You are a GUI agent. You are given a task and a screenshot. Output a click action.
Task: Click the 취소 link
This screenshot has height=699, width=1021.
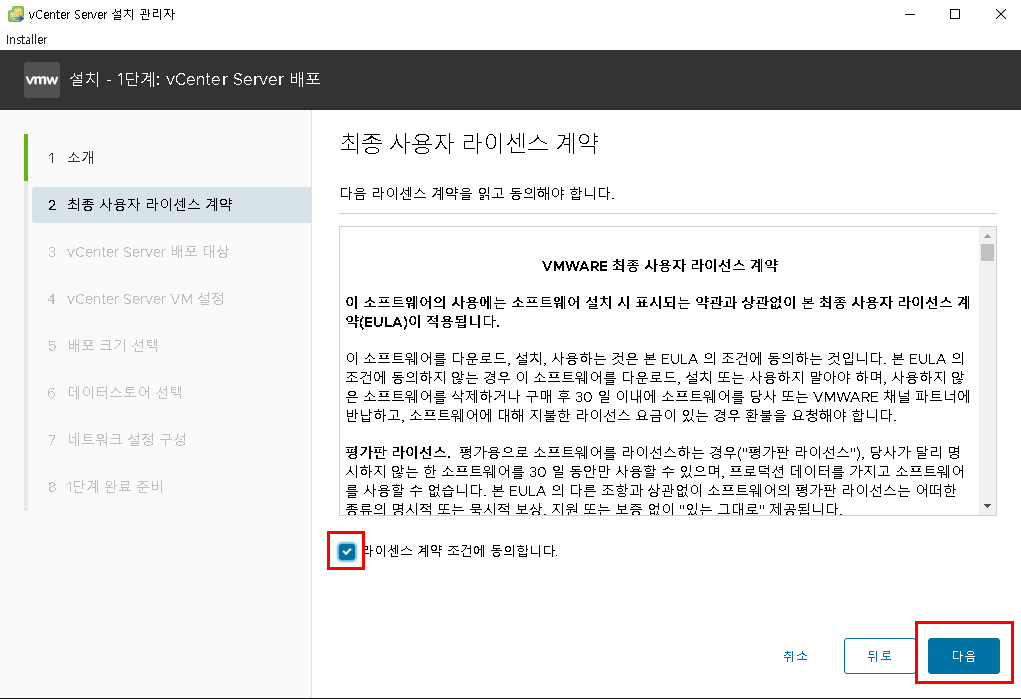click(x=795, y=655)
